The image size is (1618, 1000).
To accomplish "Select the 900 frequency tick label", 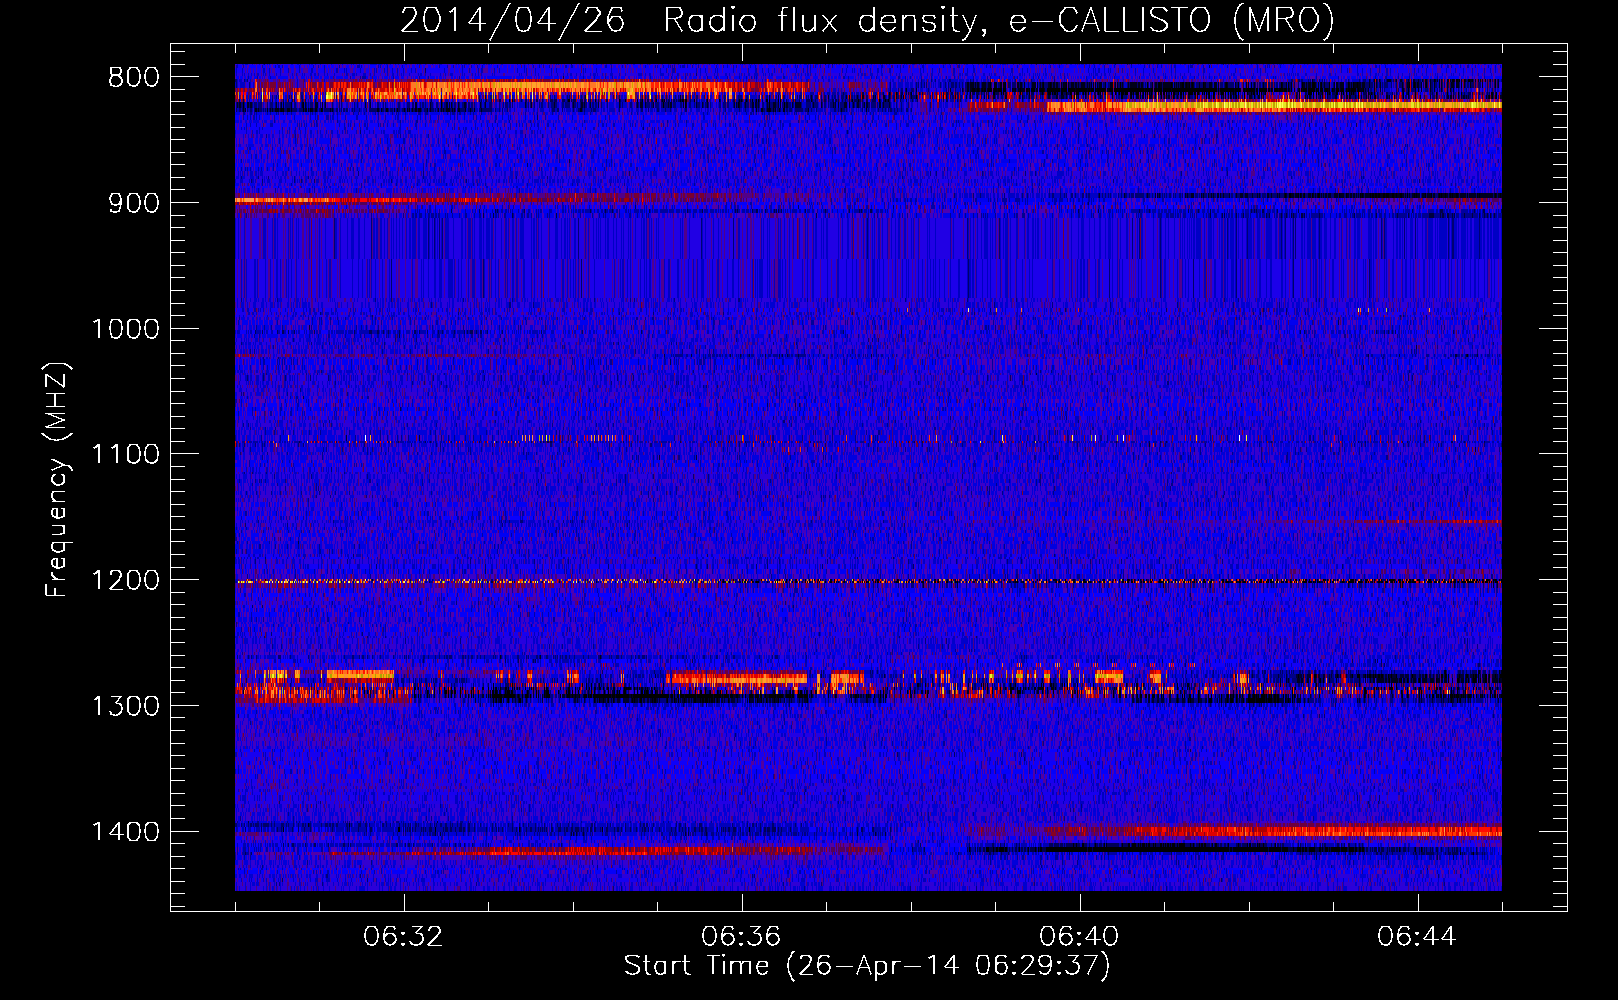I will (134, 203).
